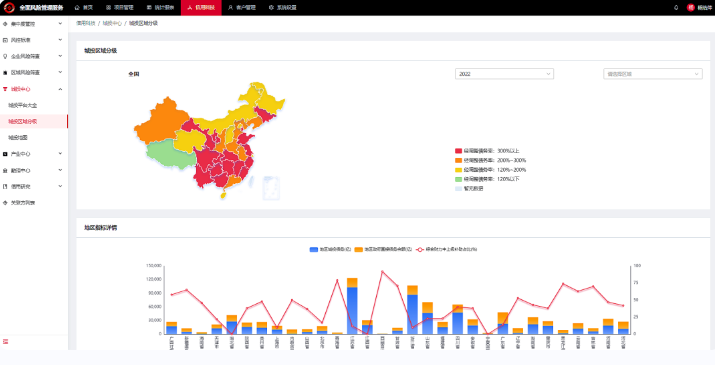The width and height of the screenshot is (715, 365).
Task: Toggle yellow legend item 120%~200%
Action: click(491, 170)
